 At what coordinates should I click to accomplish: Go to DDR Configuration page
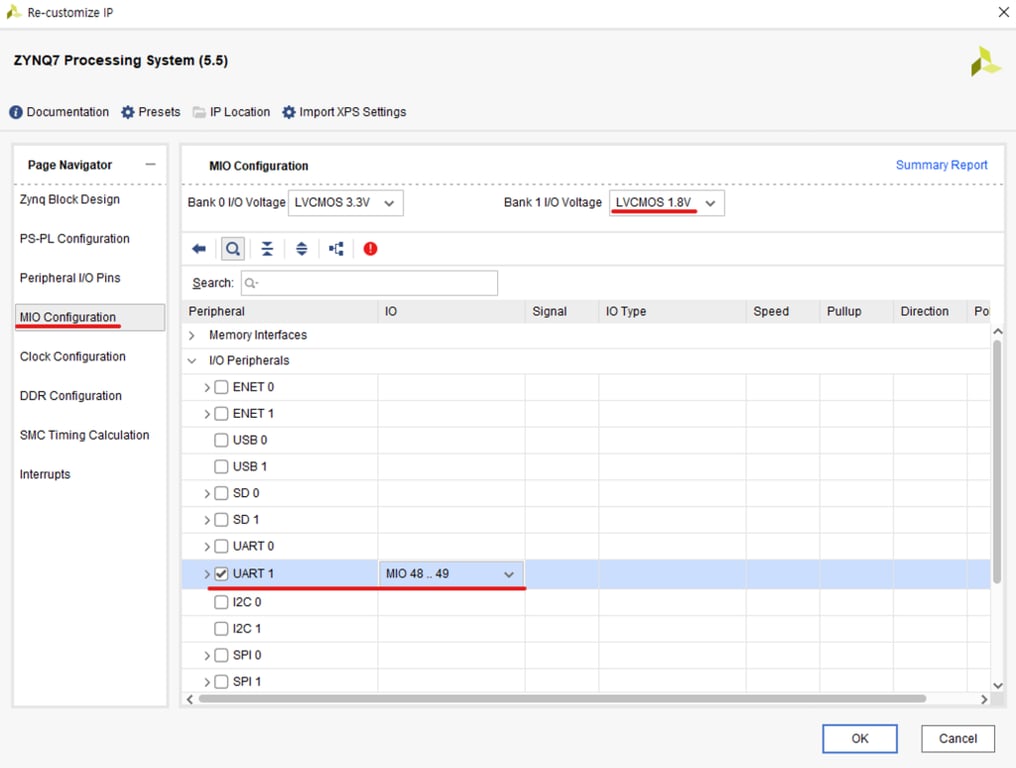71,396
